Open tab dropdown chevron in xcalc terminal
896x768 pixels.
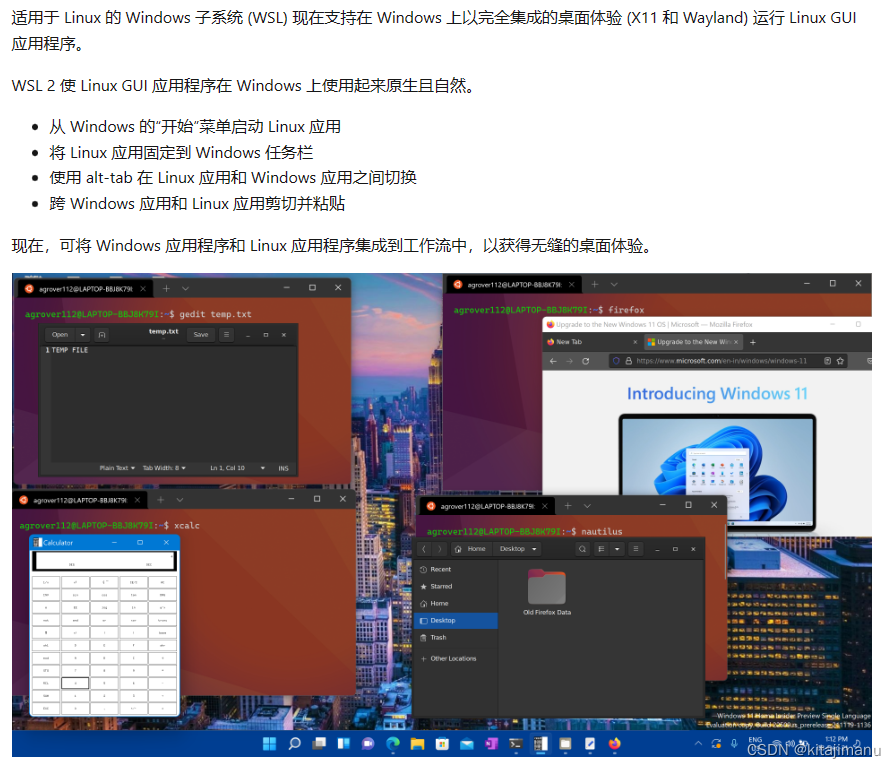pyautogui.click(x=179, y=500)
